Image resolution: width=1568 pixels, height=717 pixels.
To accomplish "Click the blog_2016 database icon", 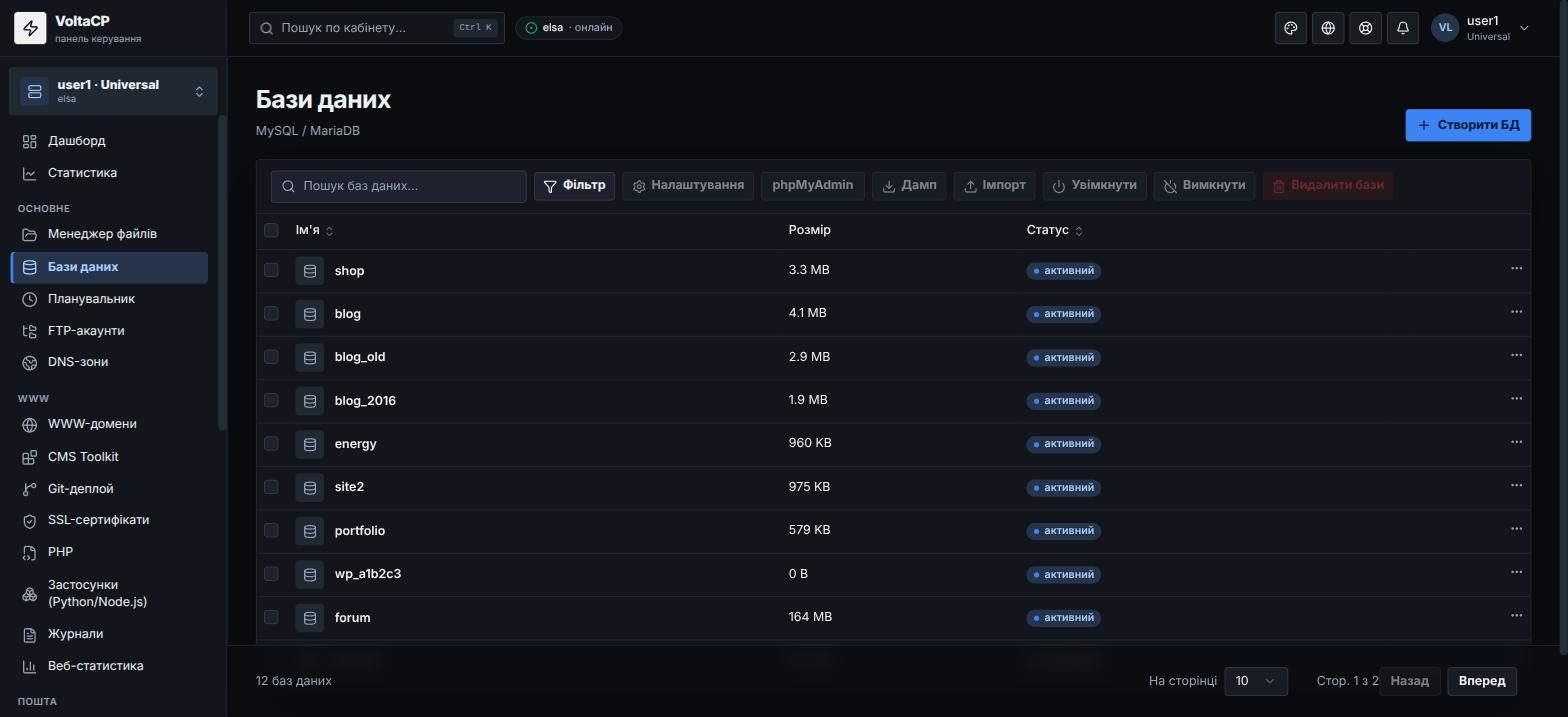I will point(310,401).
